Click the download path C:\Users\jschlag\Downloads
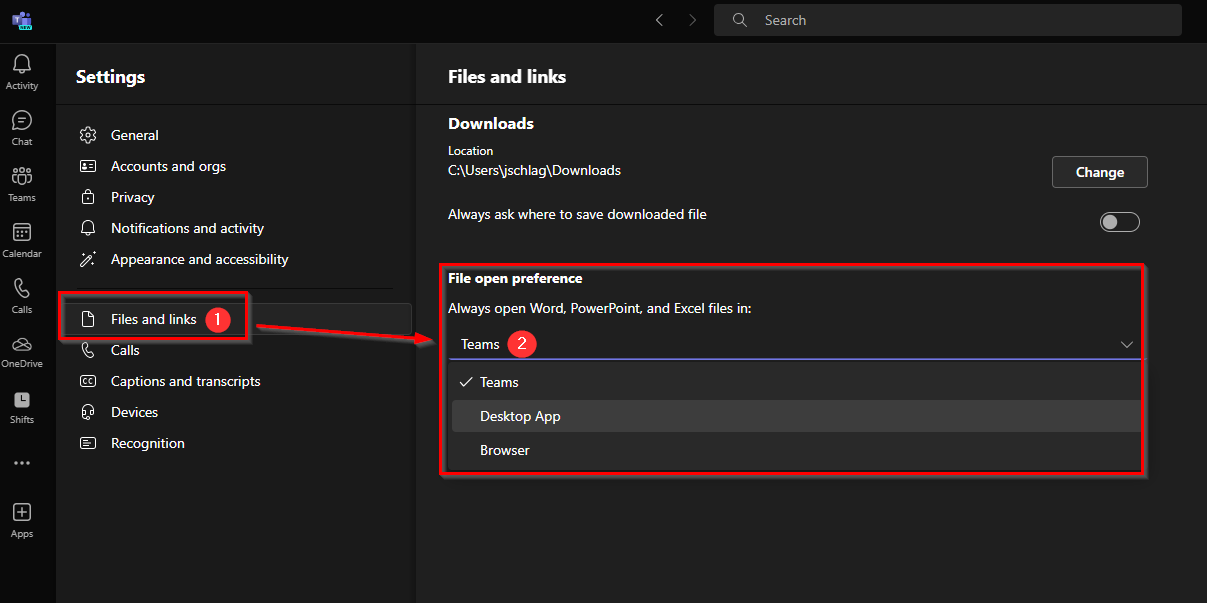This screenshot has height=603, width=1207. point(534,171)
